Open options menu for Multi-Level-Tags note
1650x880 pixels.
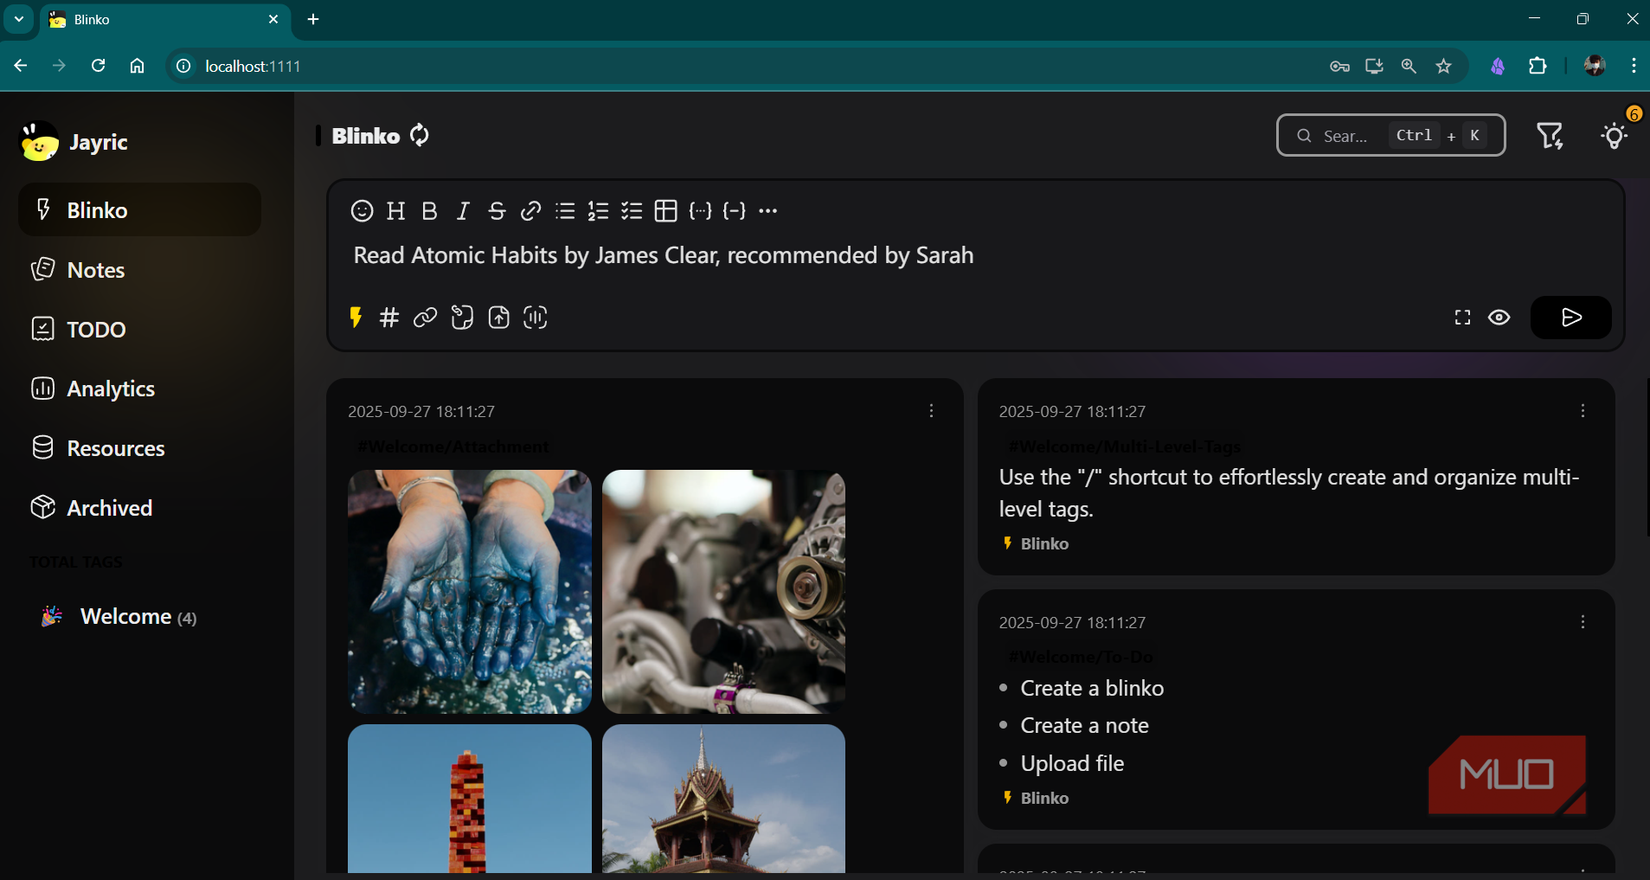[1582, 411]
